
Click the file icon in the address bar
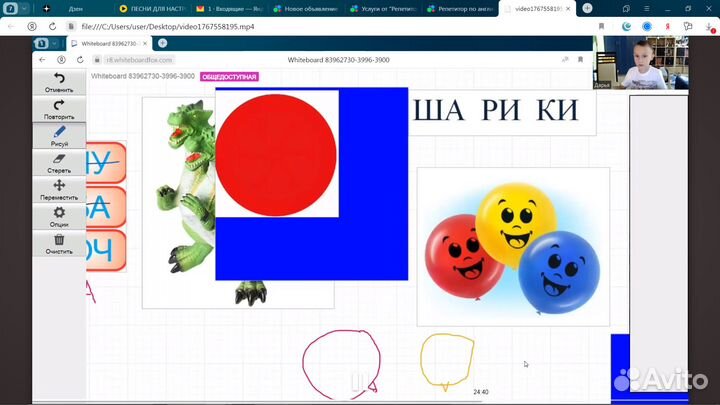(x=71, y=27)
